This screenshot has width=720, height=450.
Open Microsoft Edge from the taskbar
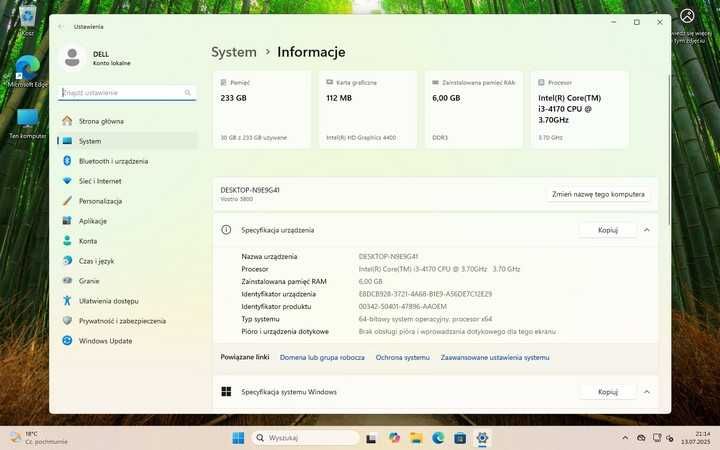click(438, 438)
